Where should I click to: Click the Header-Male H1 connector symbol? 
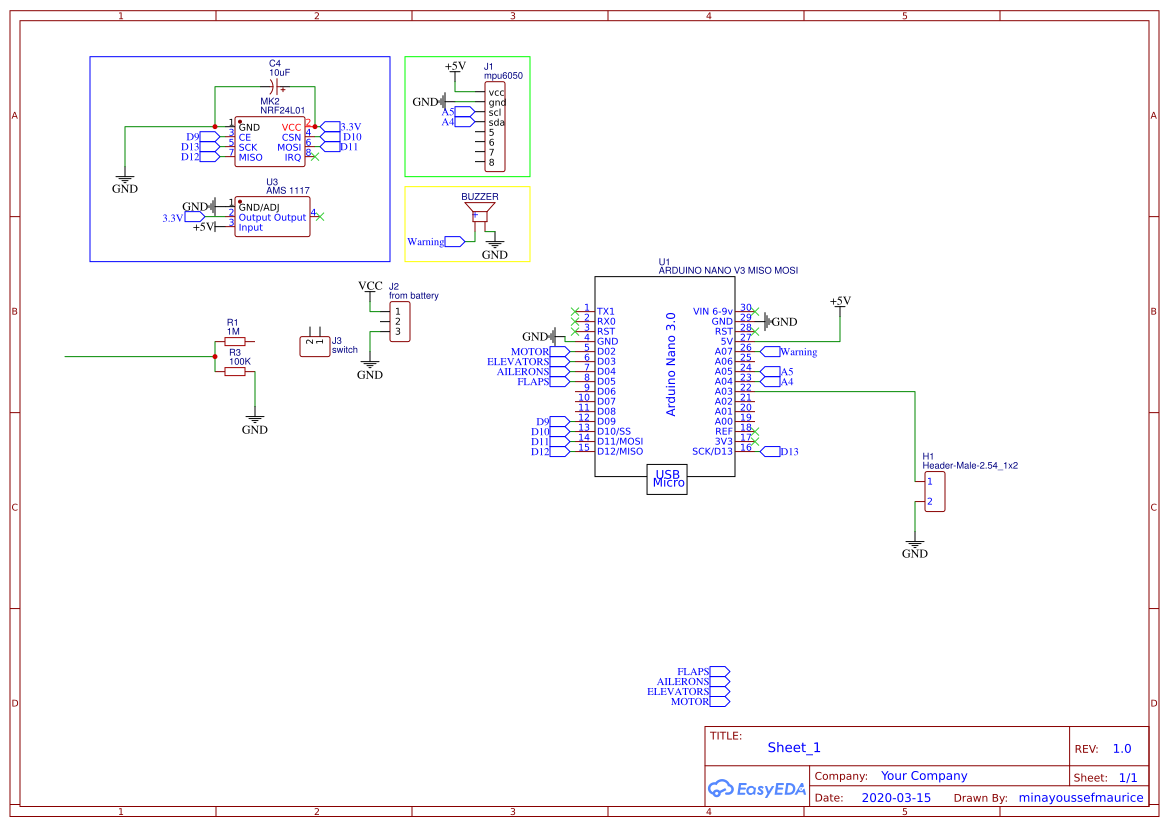click(x=933, y=490)
